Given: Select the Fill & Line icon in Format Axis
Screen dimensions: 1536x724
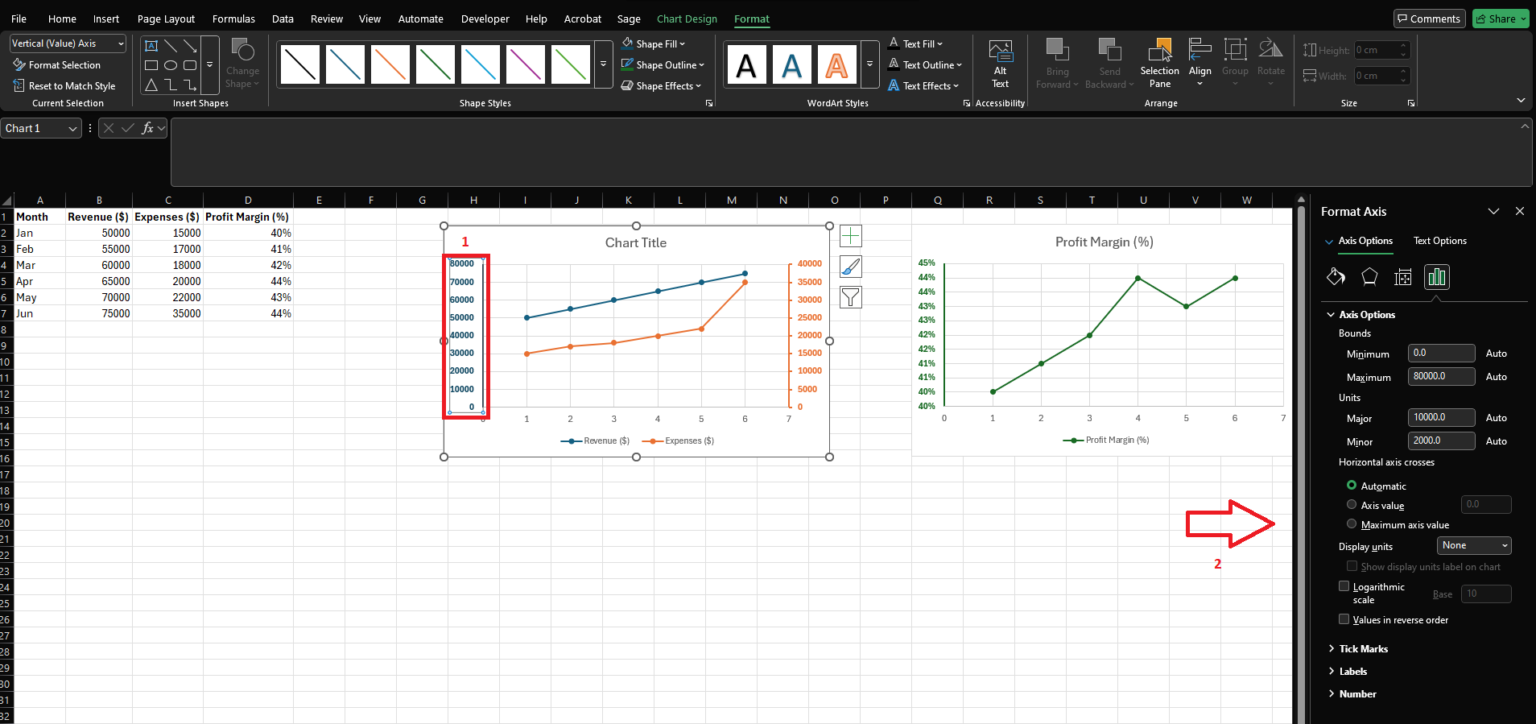Looking at the screenshot, I should point(1335,277).
